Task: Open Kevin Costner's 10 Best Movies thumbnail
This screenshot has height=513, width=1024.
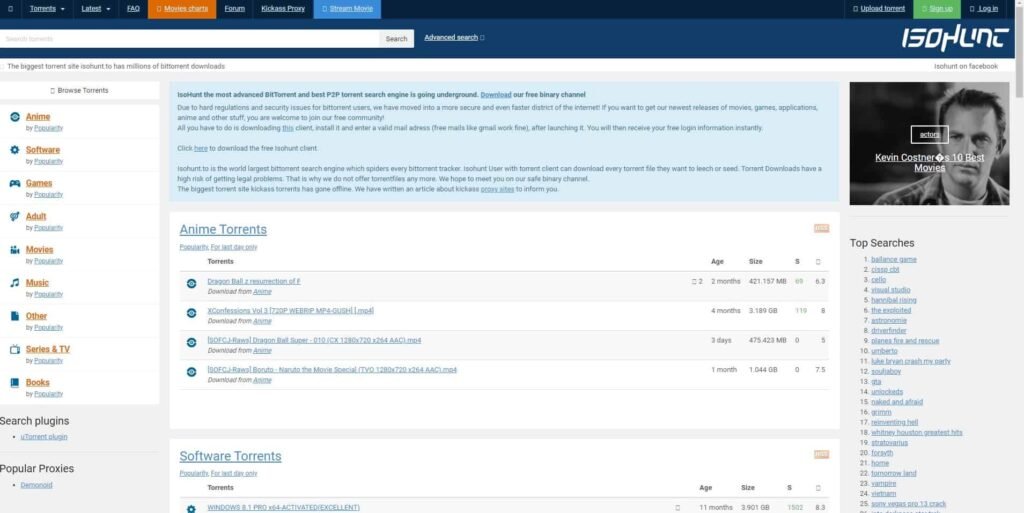Action: [x=929, y=144]
